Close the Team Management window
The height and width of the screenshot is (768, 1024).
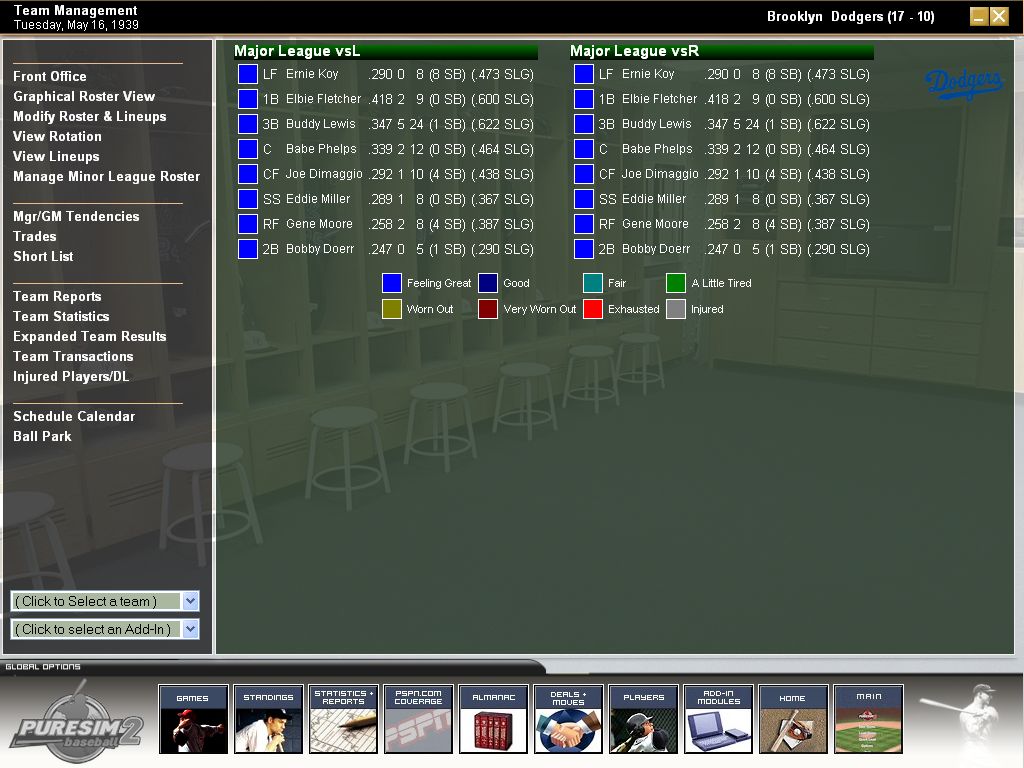[x=999, y=16]
